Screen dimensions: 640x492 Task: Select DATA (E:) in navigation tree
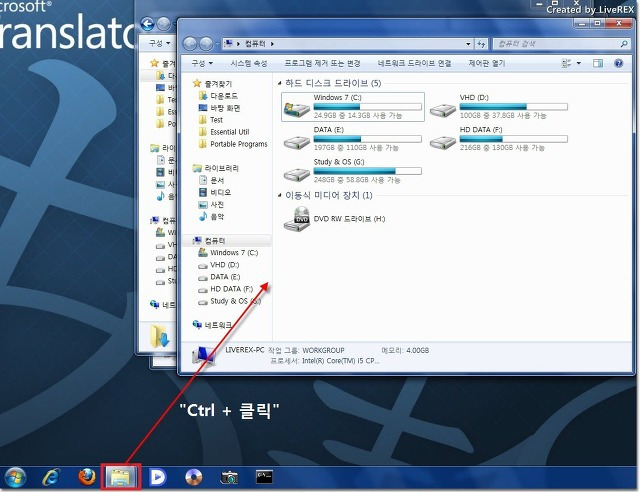(x=225, y=277)
